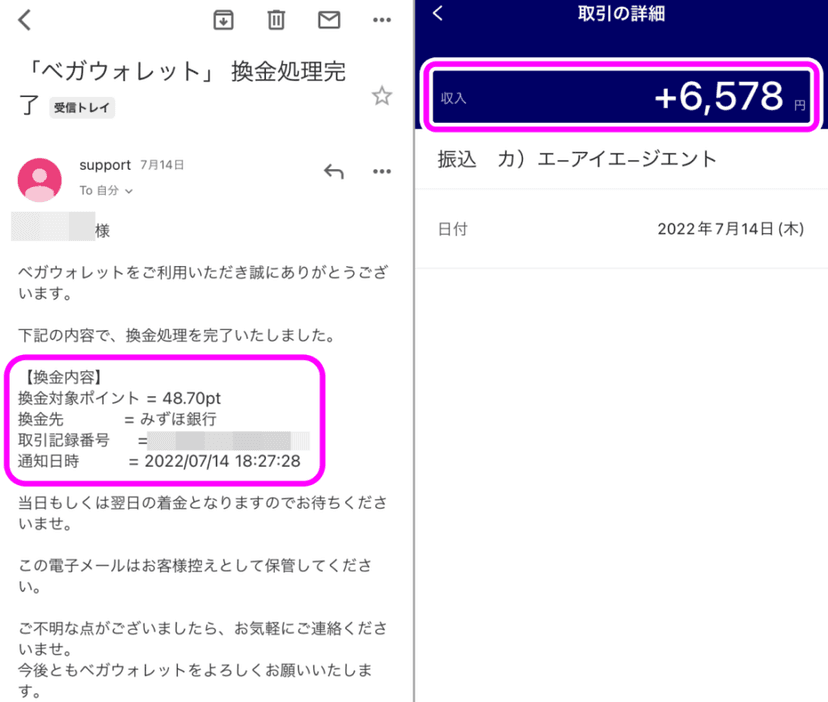Tap the +6,578 income amount
The width and height of the screenshot is (828, 702).
pos(719,96)
